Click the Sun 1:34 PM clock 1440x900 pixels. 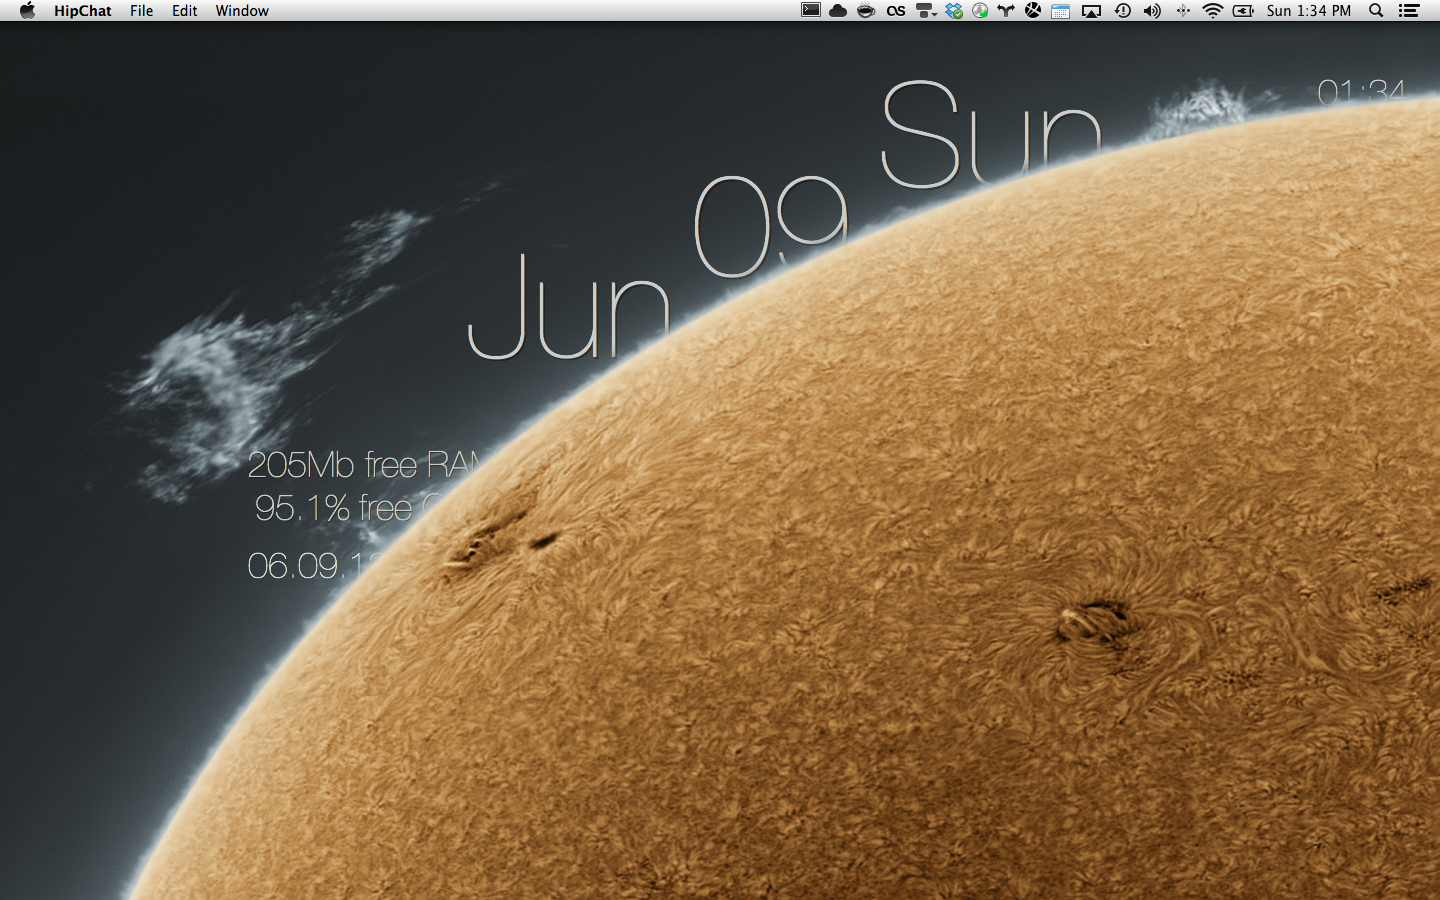click(x=1308, y=11)
